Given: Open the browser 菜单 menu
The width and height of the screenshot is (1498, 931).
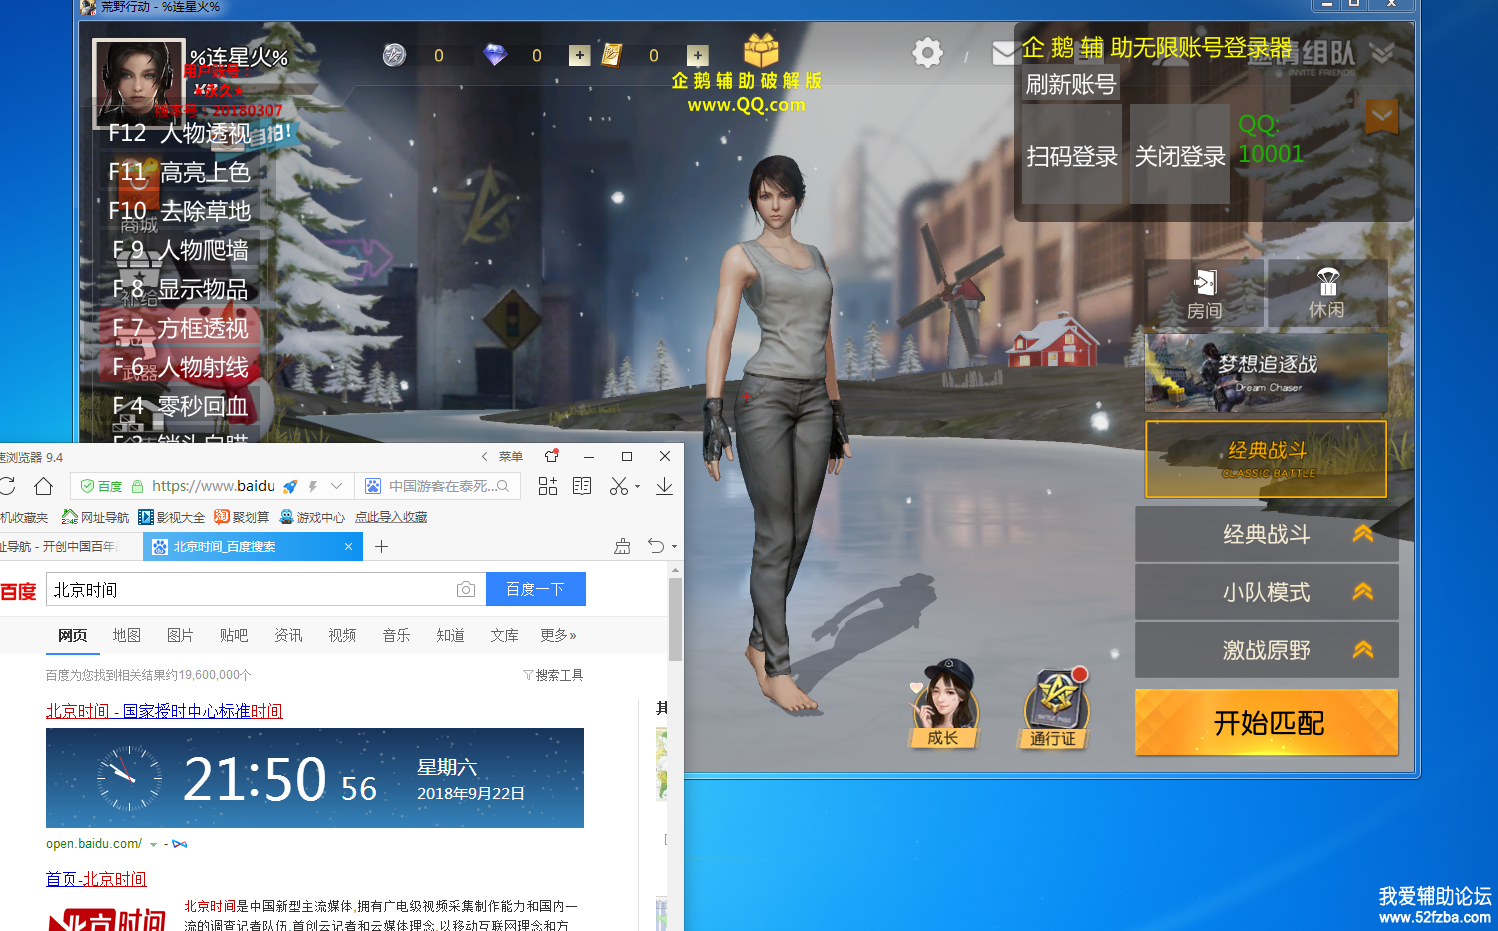Looking at the screenshot, I should coord(511,456).
